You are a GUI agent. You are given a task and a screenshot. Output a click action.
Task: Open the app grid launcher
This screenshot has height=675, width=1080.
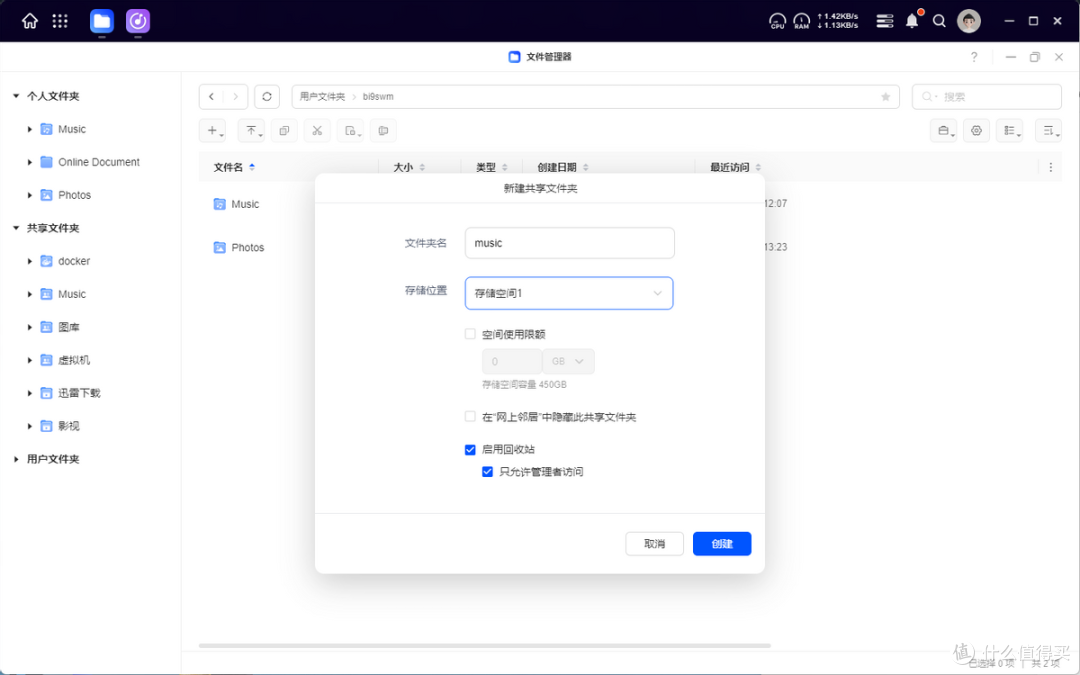(60, 21)
